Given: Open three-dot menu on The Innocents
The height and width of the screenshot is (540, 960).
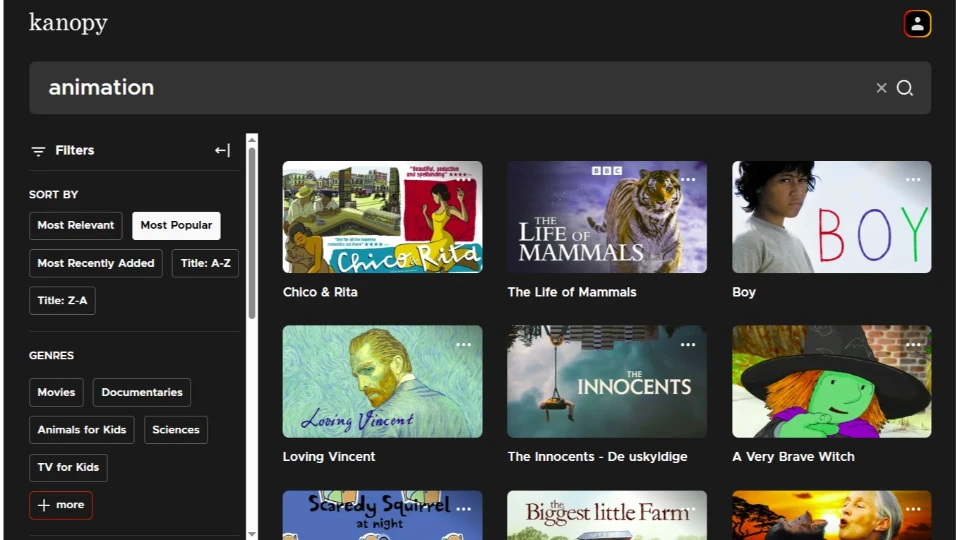Looking at the screenshot, I should (x=688, y=345).
